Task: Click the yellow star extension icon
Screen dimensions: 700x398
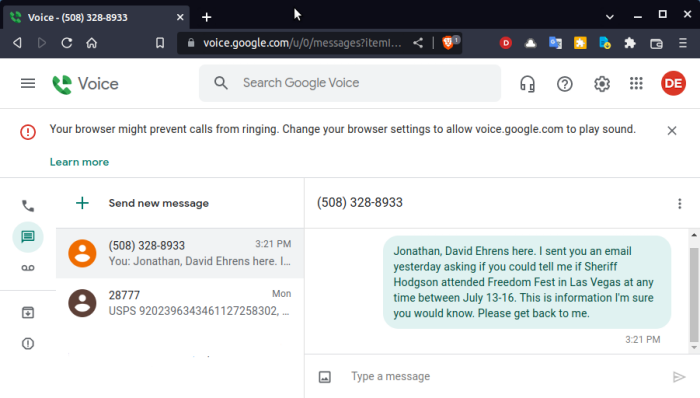Action: [580, 43]
